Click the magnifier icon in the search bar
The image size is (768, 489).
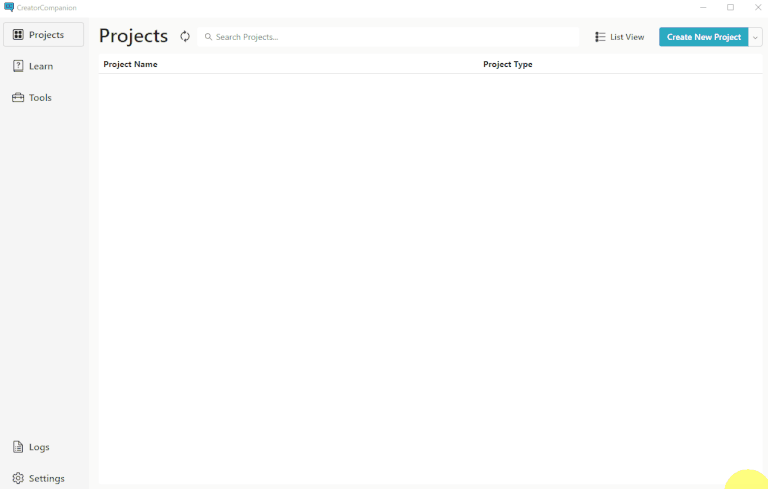(x=208, y=37)
